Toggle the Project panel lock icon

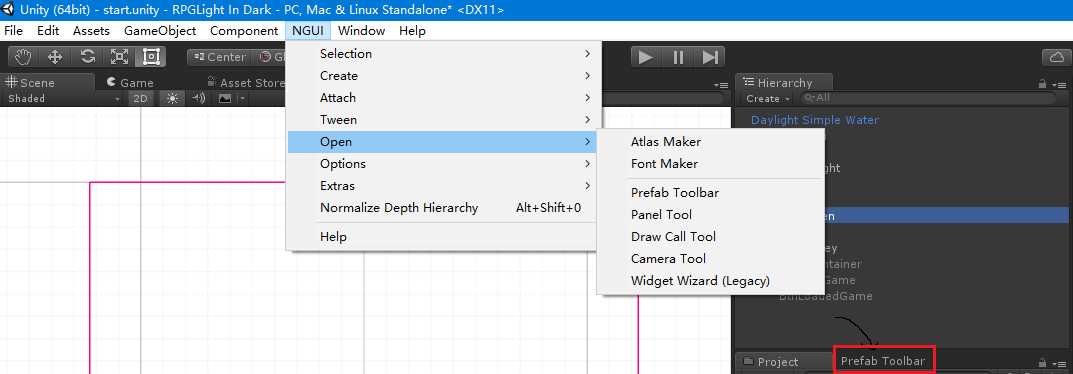1042,362
